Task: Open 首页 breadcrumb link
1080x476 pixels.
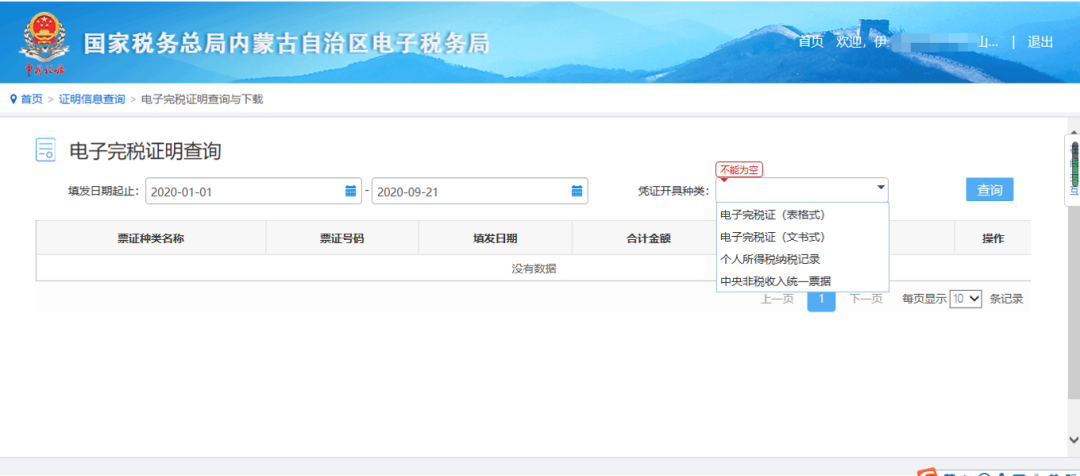Action: coord(31,99)
